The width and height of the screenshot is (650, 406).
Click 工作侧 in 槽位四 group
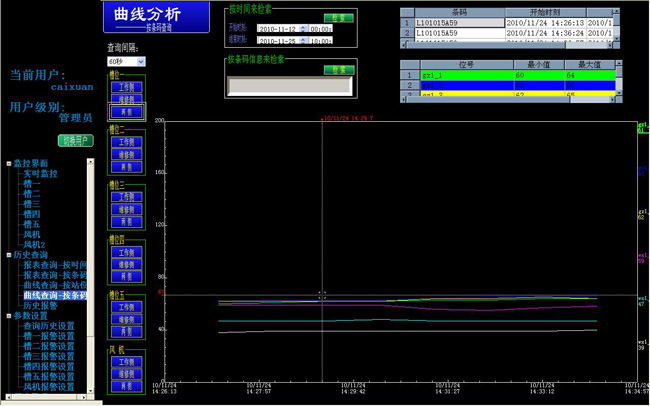[x=126, y=252]
